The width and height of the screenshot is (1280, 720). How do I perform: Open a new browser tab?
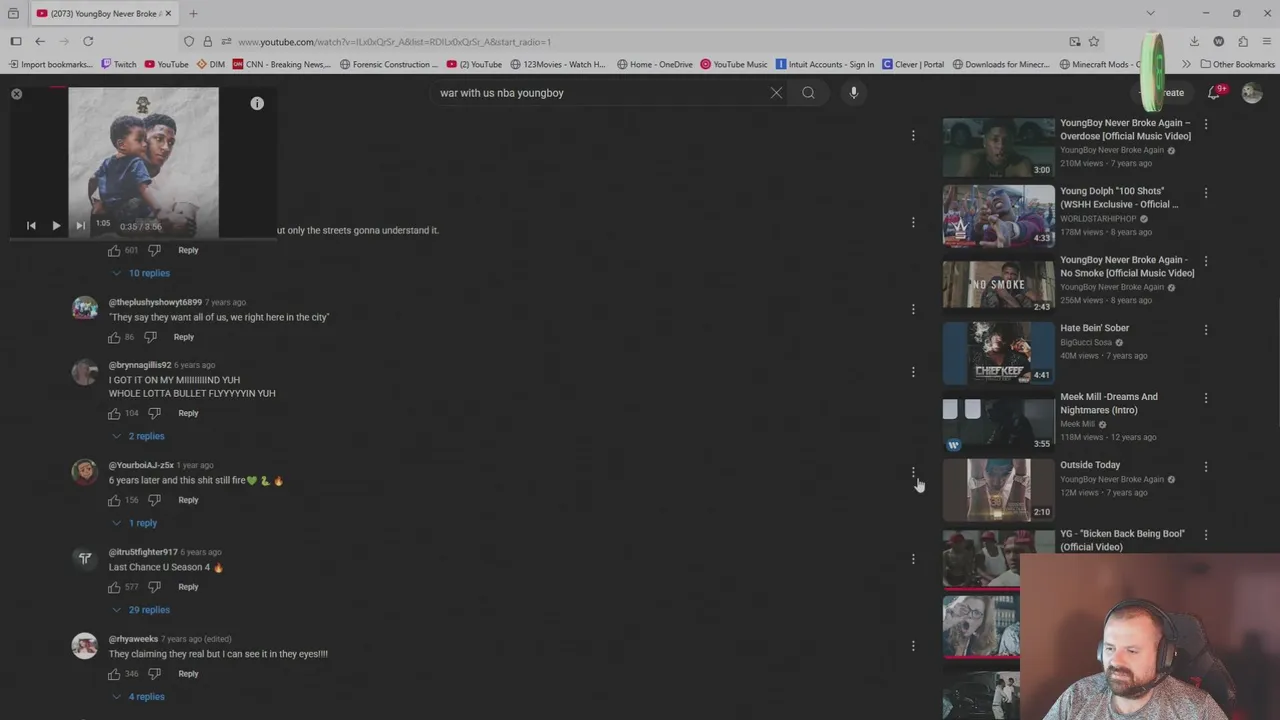(193, 13)
